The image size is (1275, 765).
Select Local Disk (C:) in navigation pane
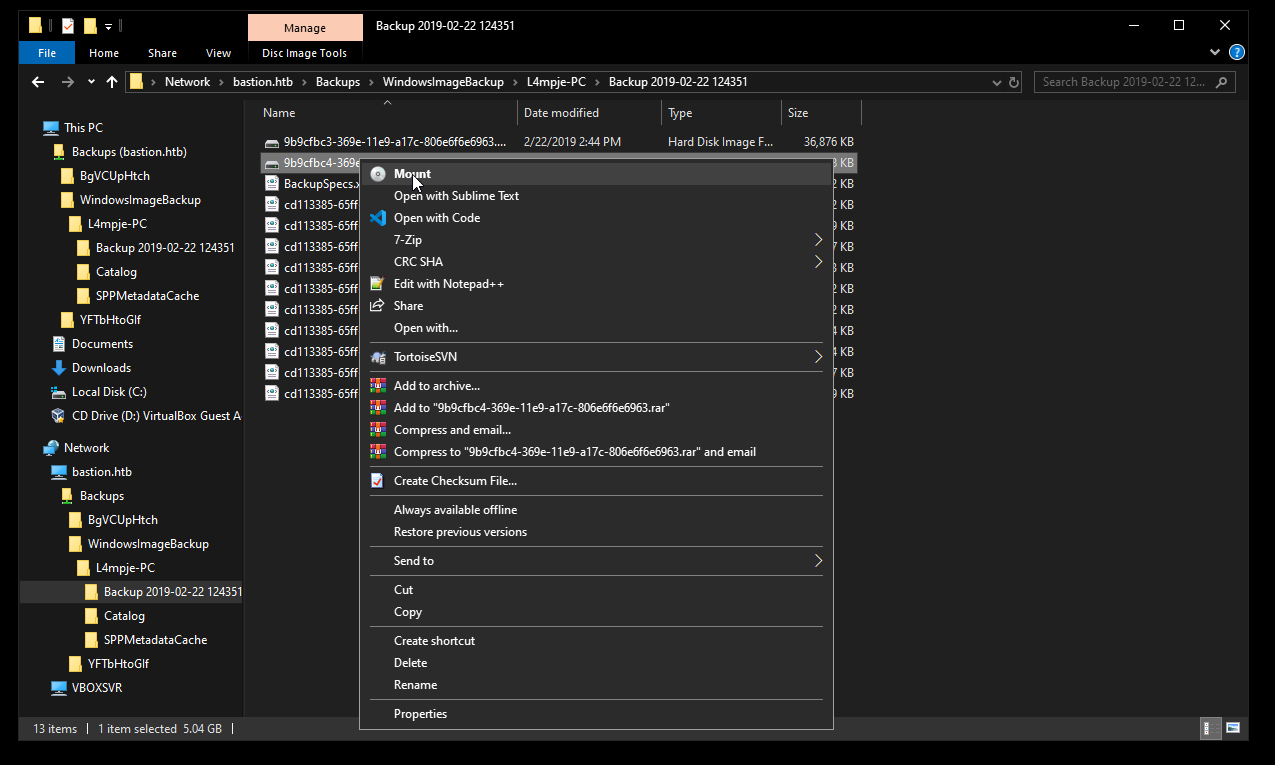[109, 392]
